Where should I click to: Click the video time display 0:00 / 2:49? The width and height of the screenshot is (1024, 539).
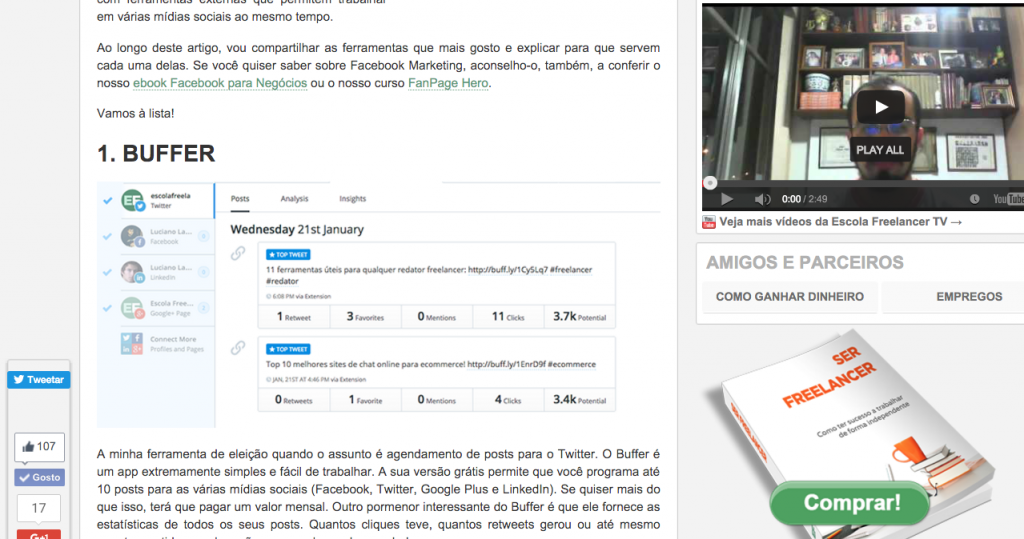pos(804,199)
